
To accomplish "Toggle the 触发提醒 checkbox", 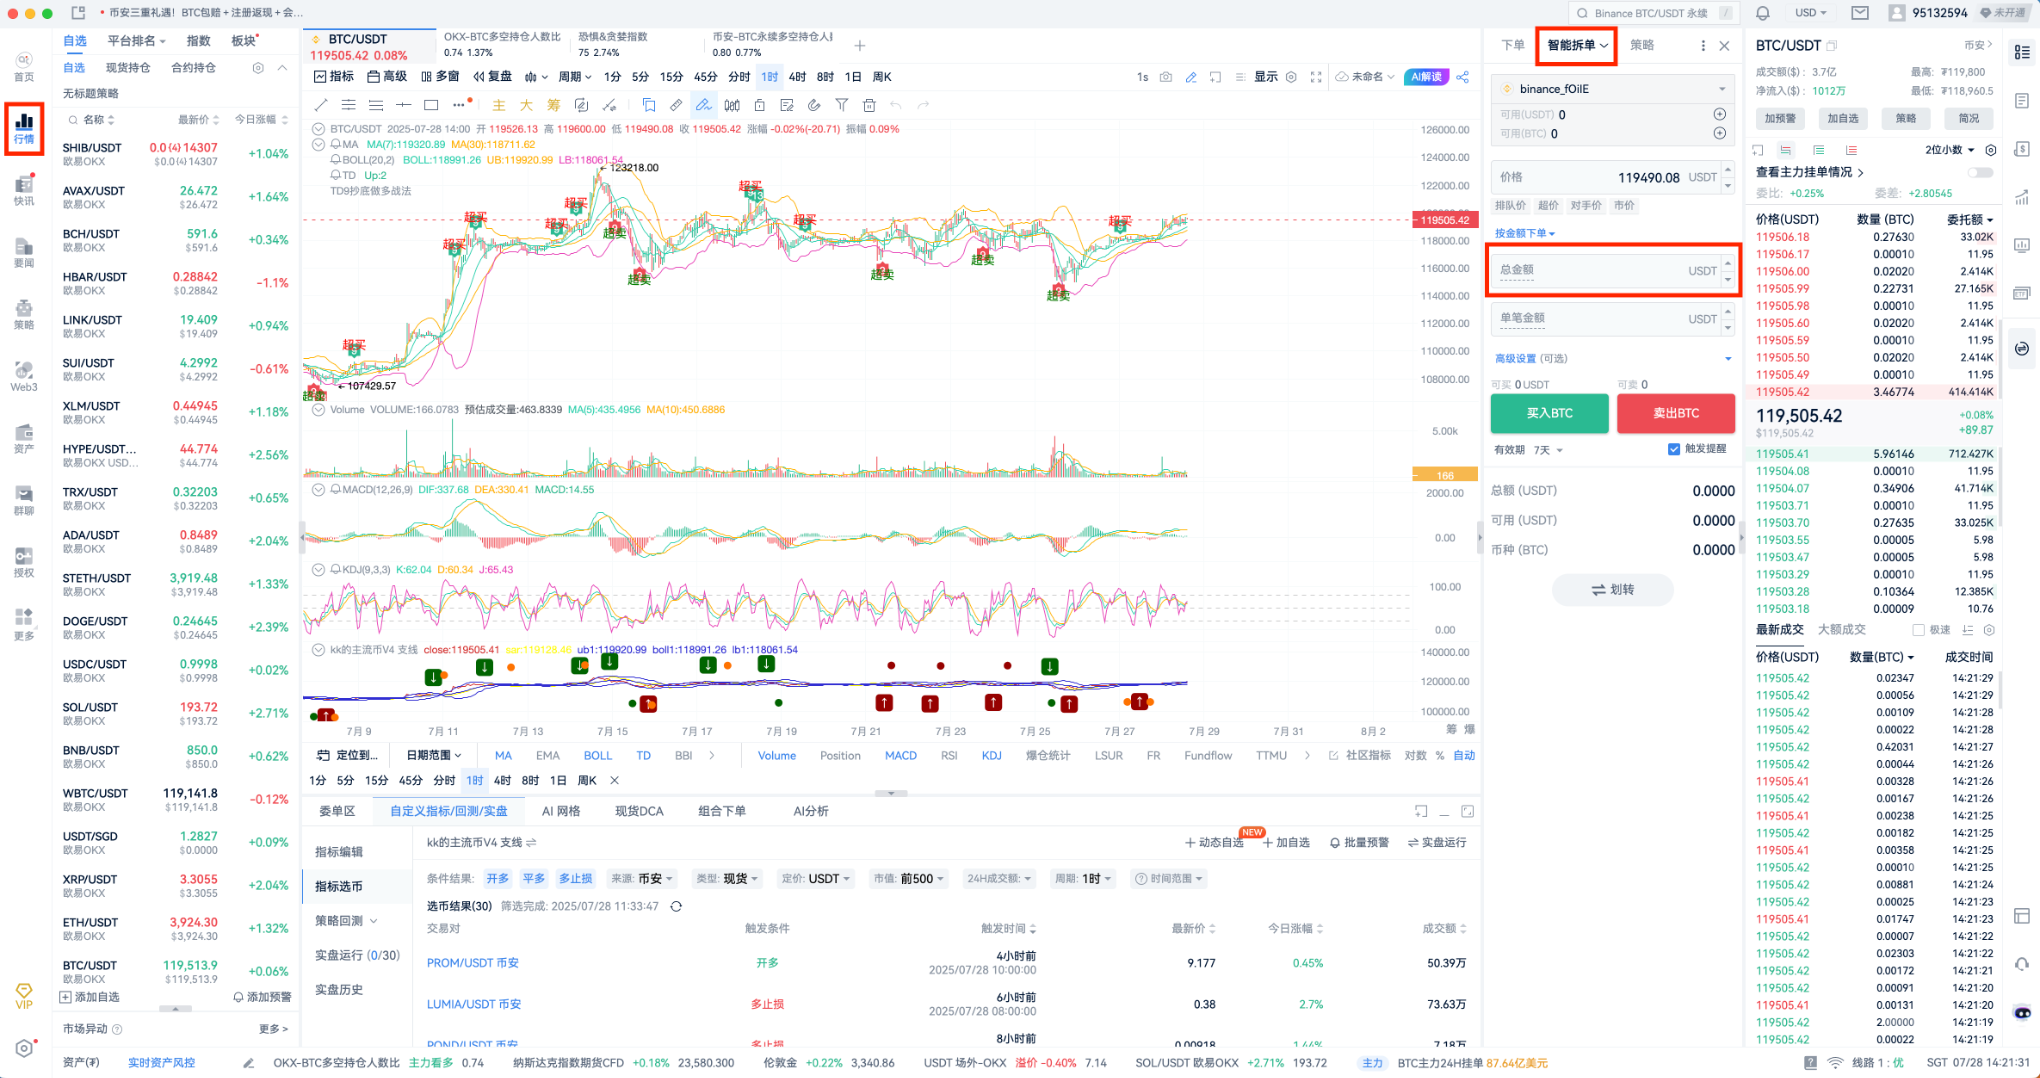I will [1674, 449].
